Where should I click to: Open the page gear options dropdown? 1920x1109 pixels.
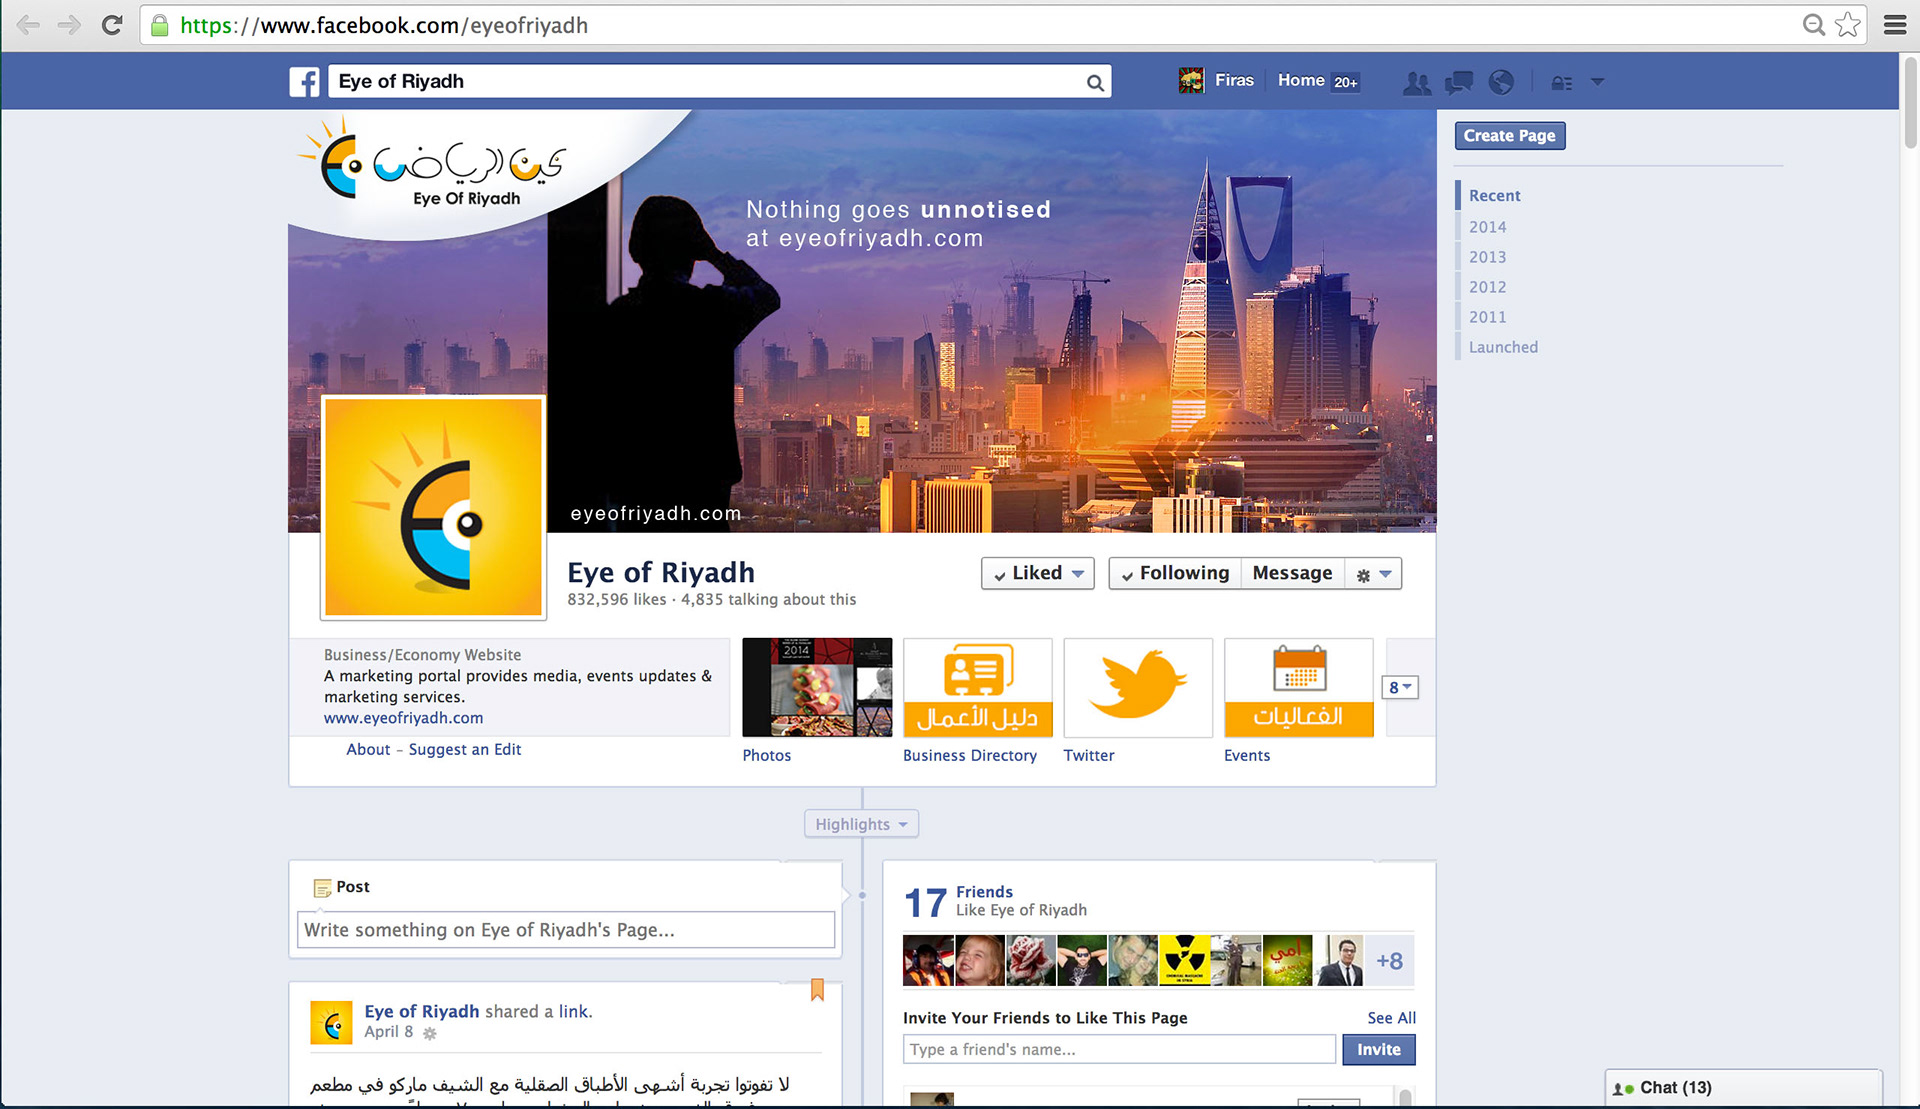(x=1373, y=574)
